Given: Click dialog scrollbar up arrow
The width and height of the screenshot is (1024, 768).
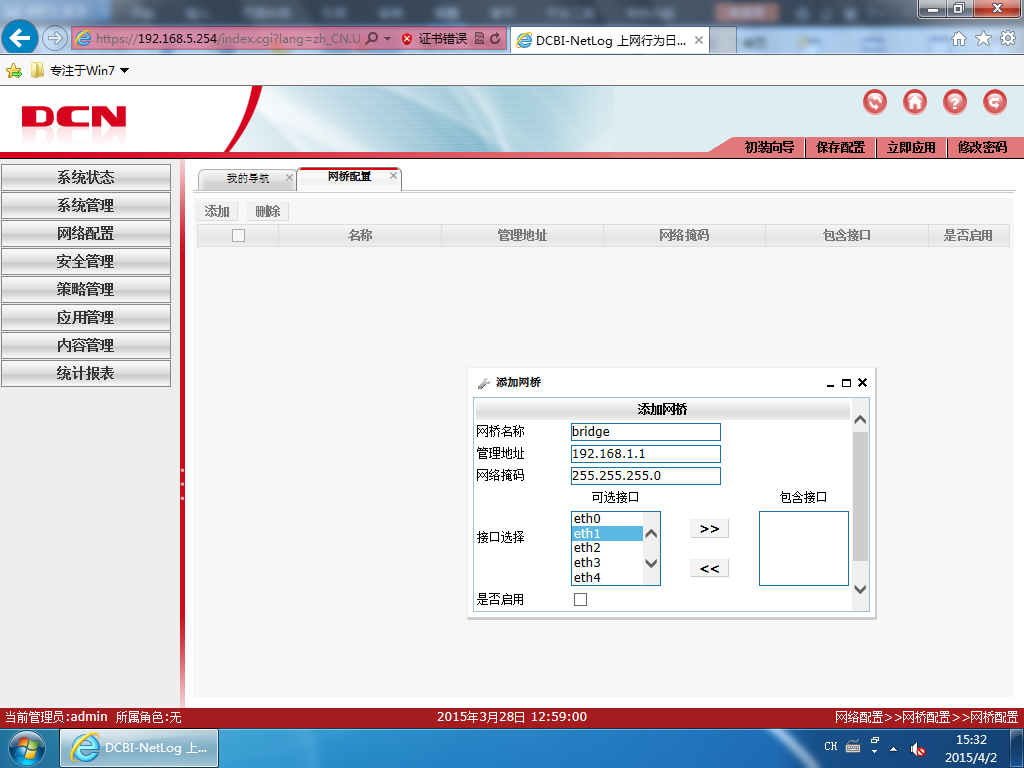Looking at the screenshot, I should point(860,420).
